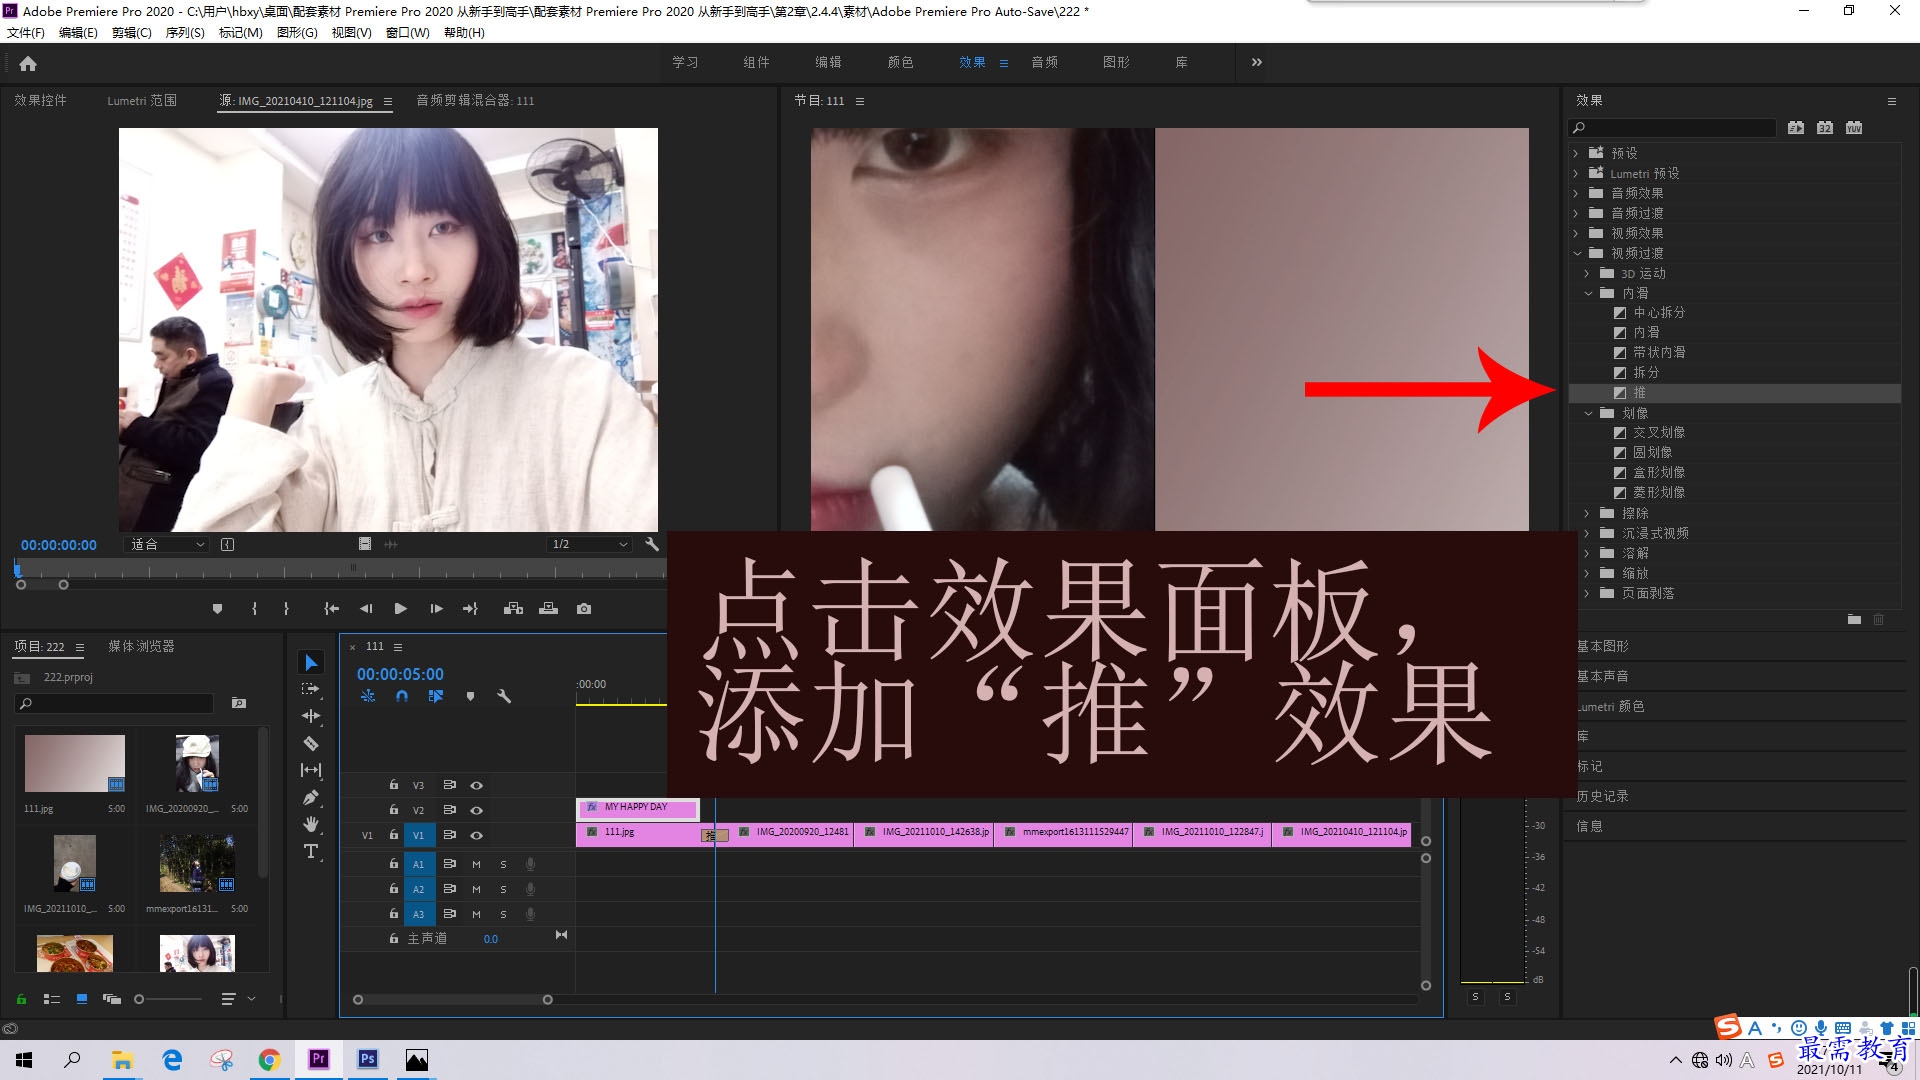Toggle Accelerated Effects filter icon
Image resolution: width=1920 pixels, height=1080 pixels.
[x=1796, y=128]
